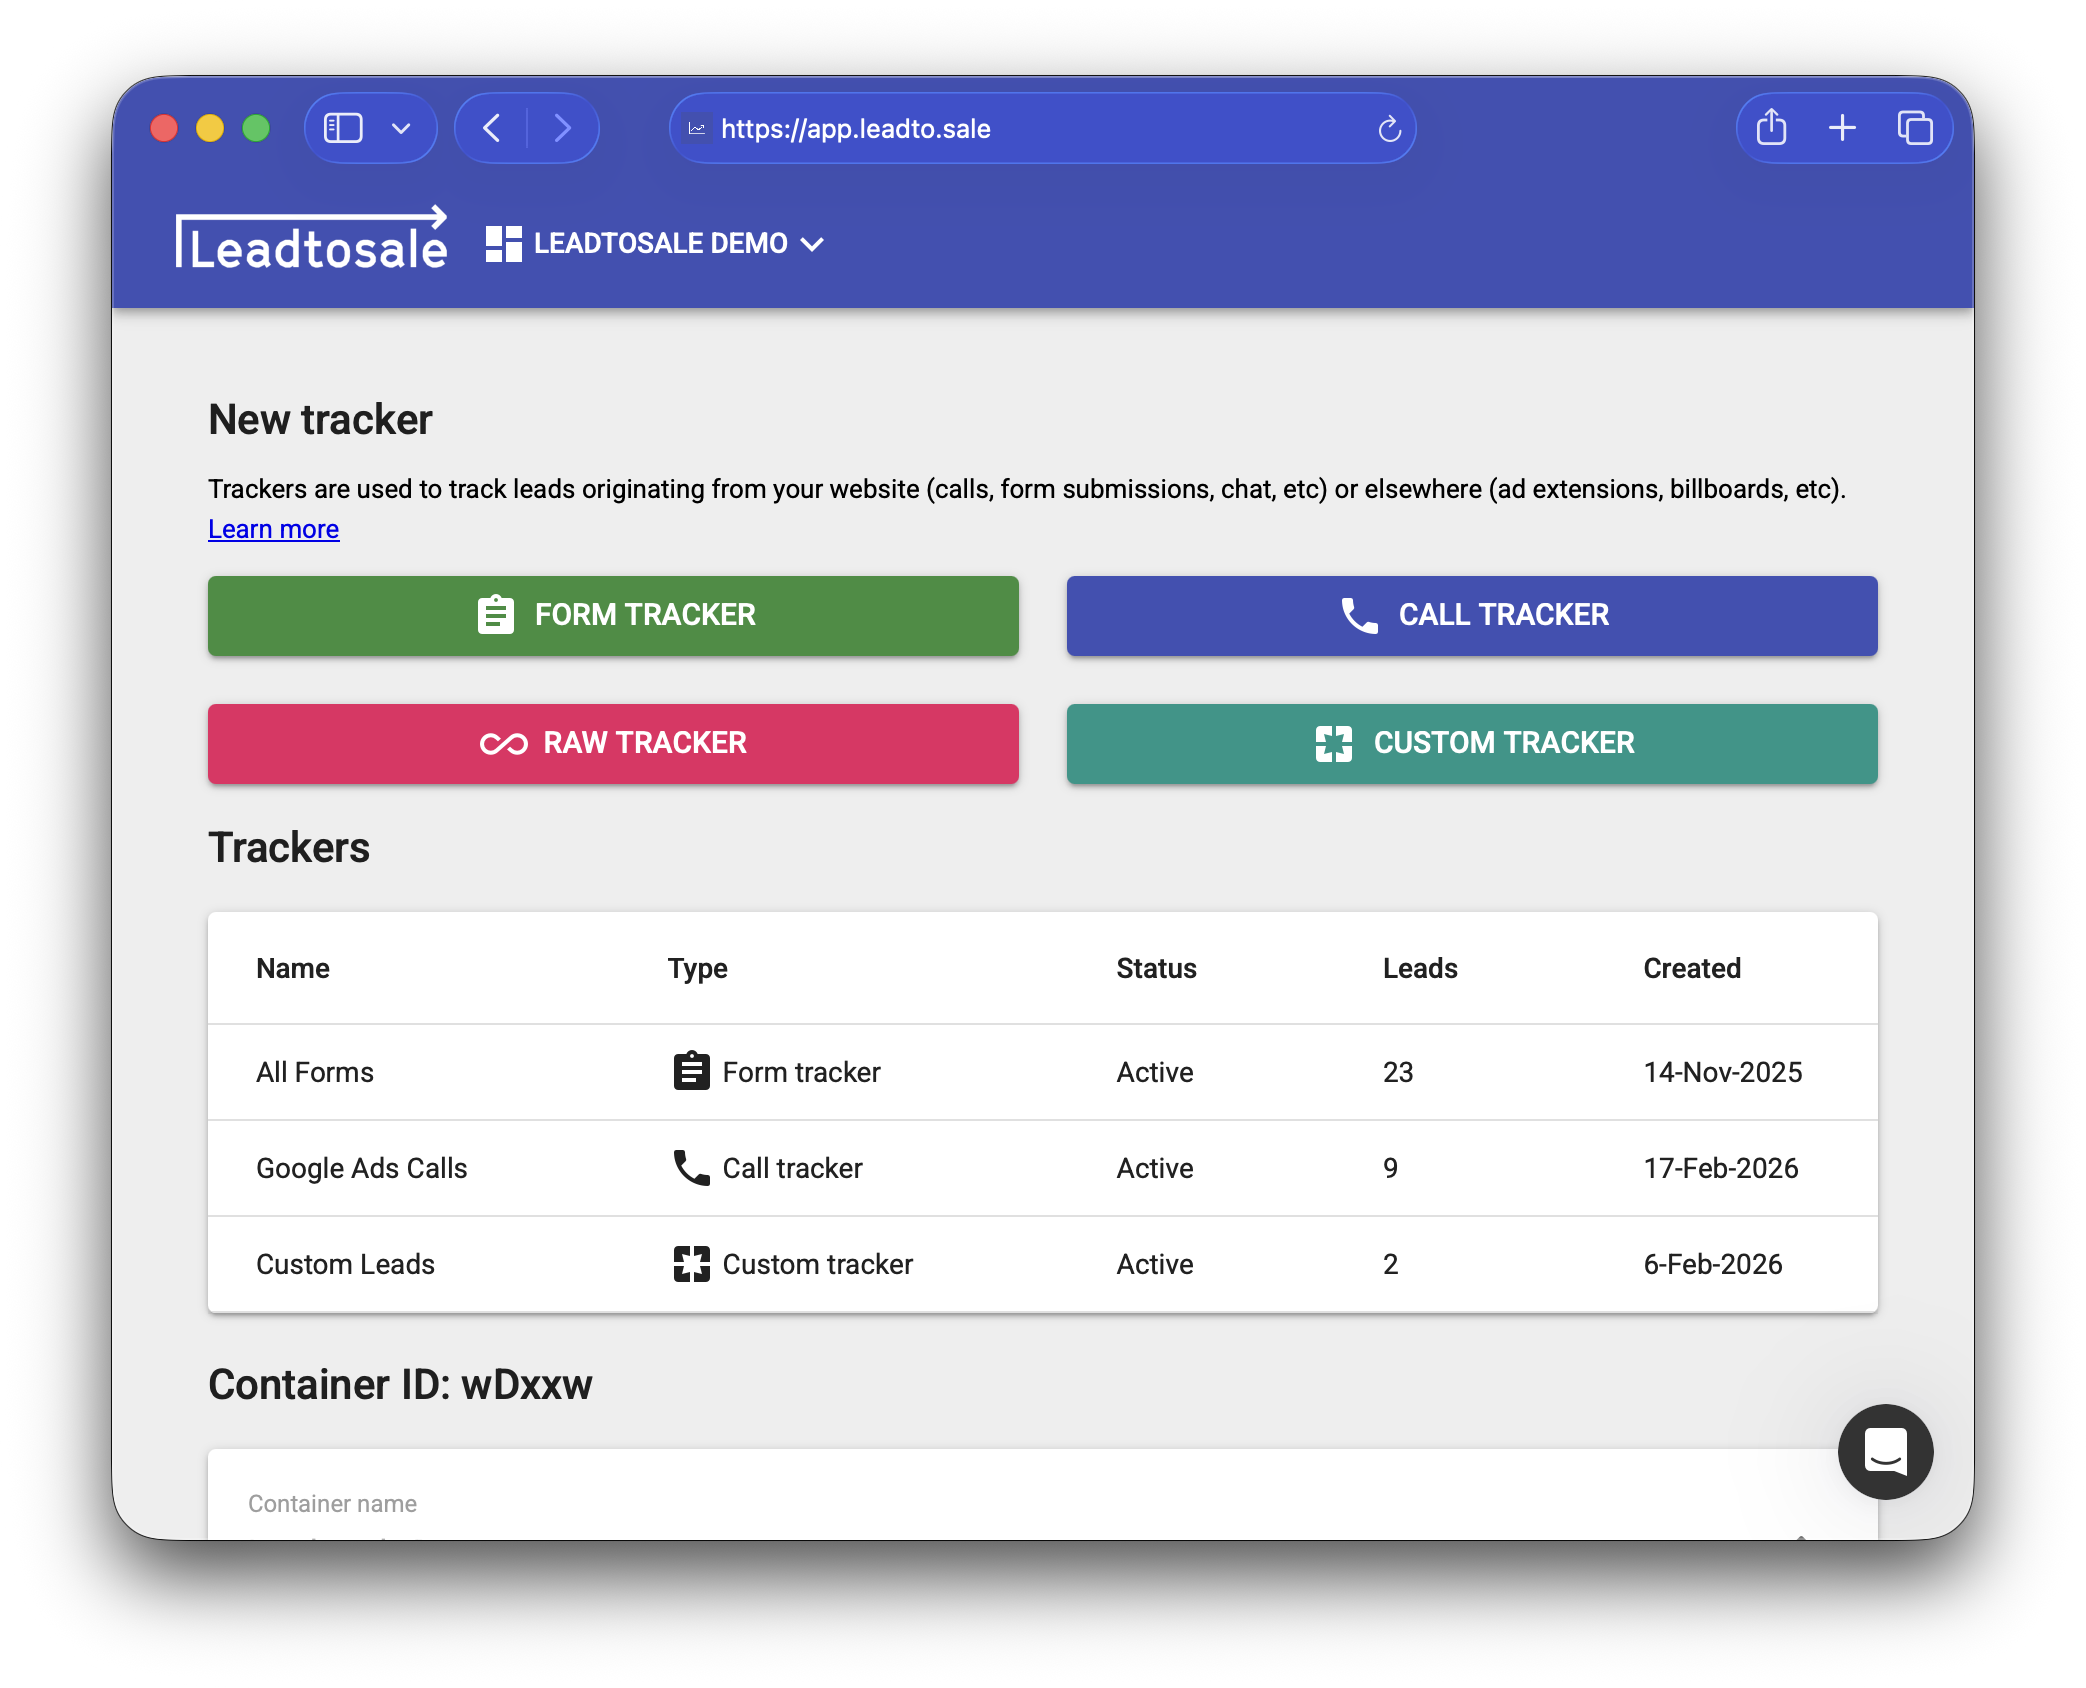Screen dimensions: 2086x1688
Task: Click the Raw Tracker button
Action: [613, 743]
